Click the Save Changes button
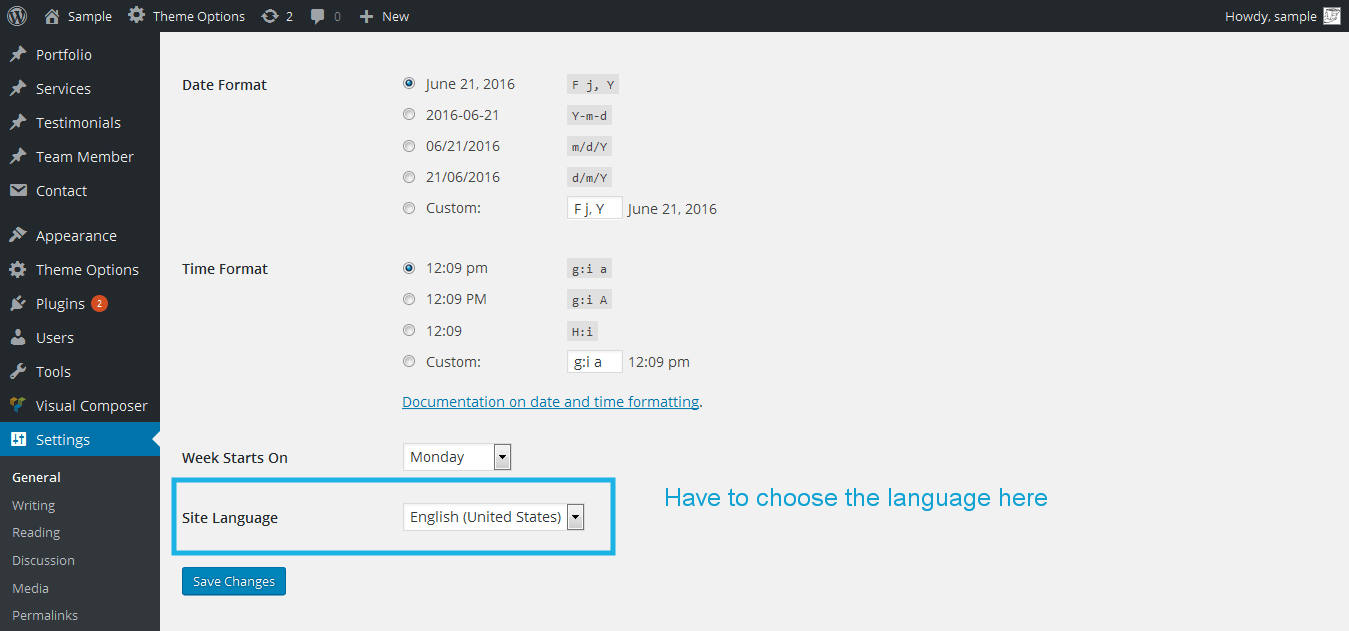 pyautogui.click(x=234, y=581)
